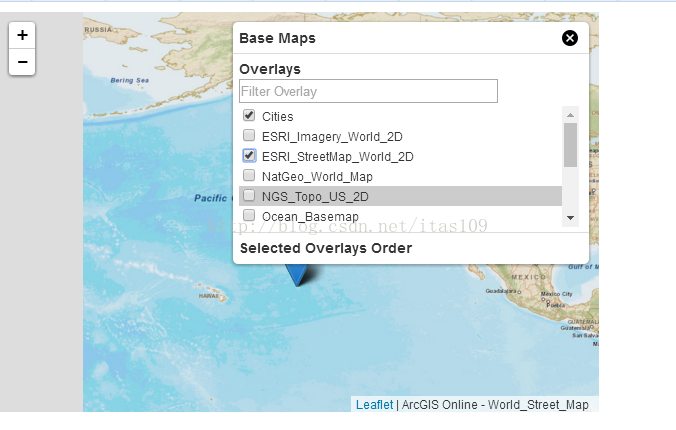Focus the Filter Overlay input field

pyautogui.click(x=368, y=91)
